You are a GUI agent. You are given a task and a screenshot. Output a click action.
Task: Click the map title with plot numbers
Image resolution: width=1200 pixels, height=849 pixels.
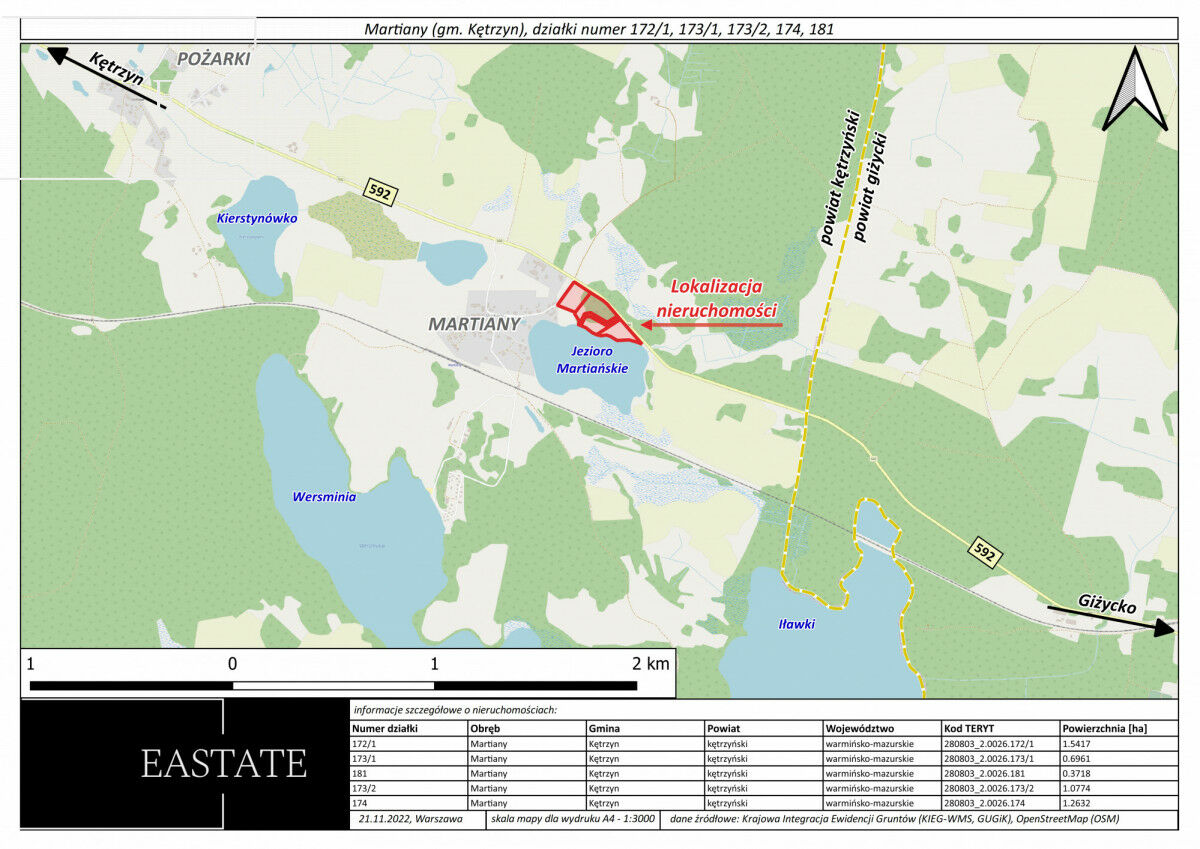tap(598, 29)
